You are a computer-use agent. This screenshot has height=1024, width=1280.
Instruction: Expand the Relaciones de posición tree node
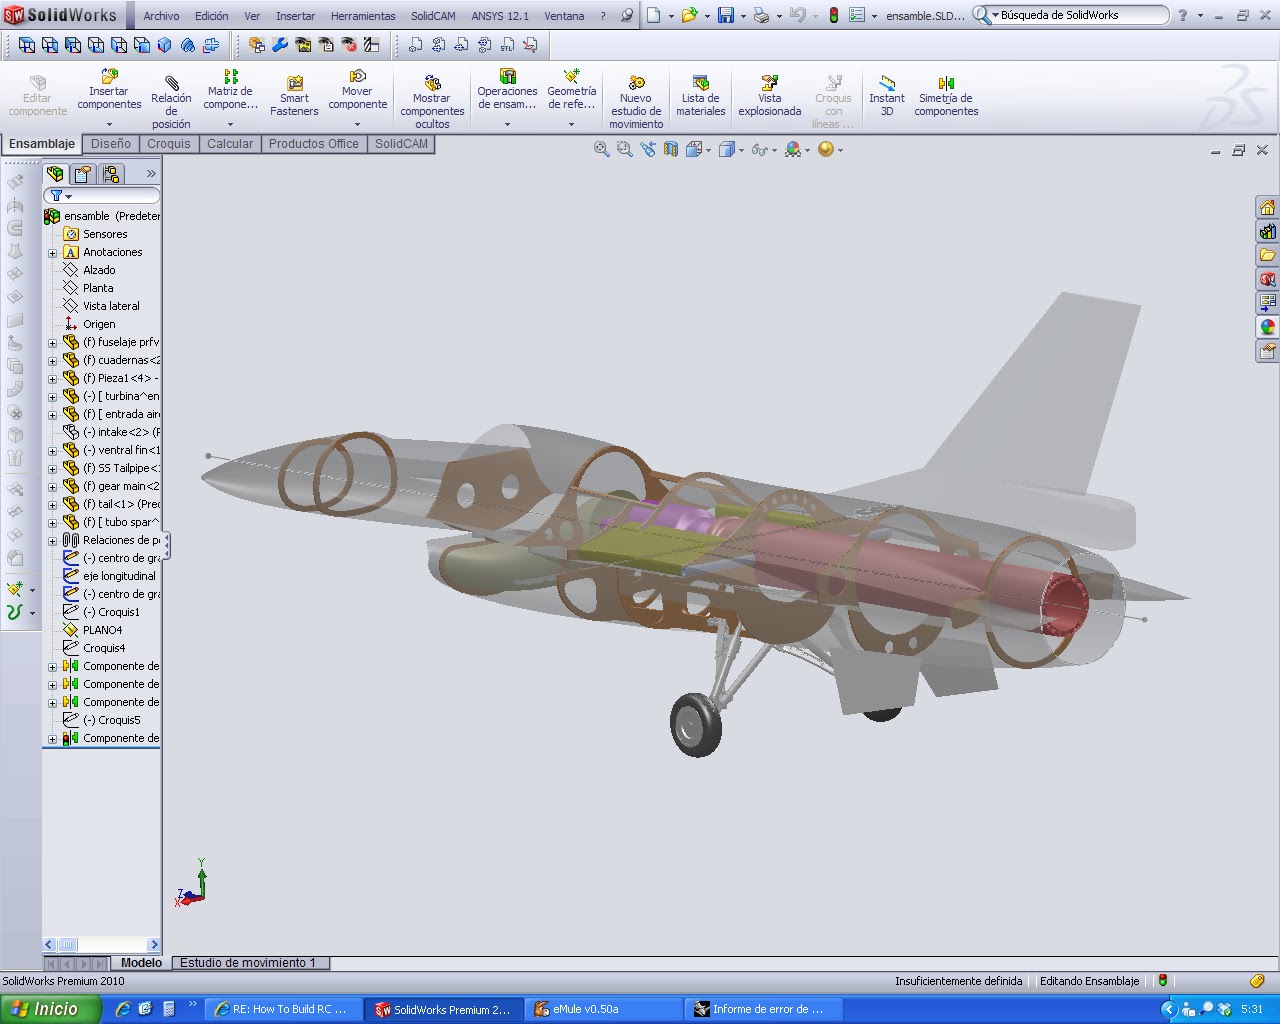(x=53, y=540)
